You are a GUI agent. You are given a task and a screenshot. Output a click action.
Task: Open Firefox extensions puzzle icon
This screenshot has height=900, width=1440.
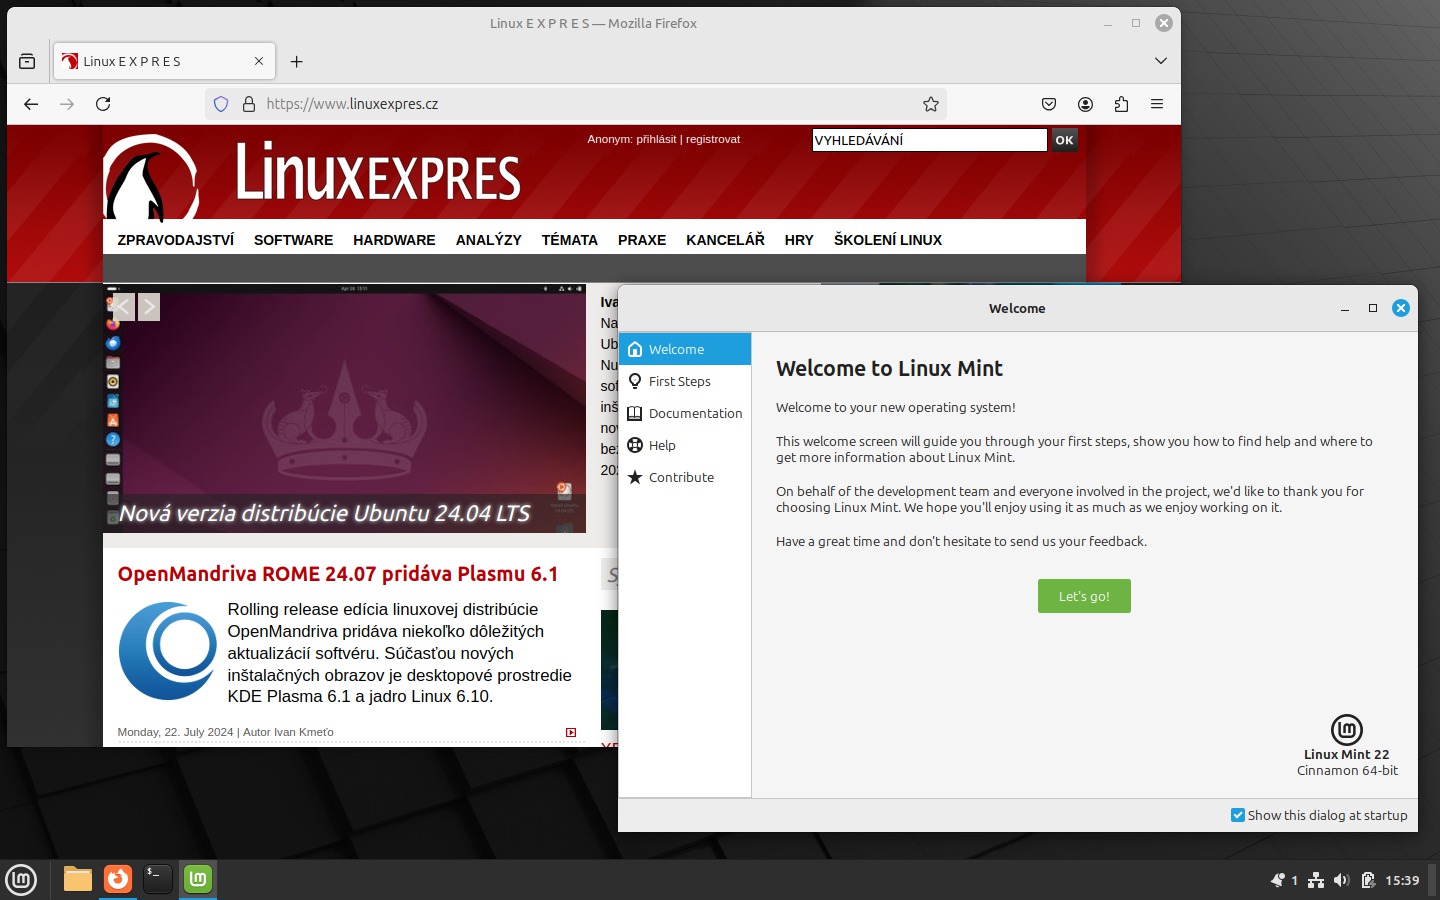1121,104
